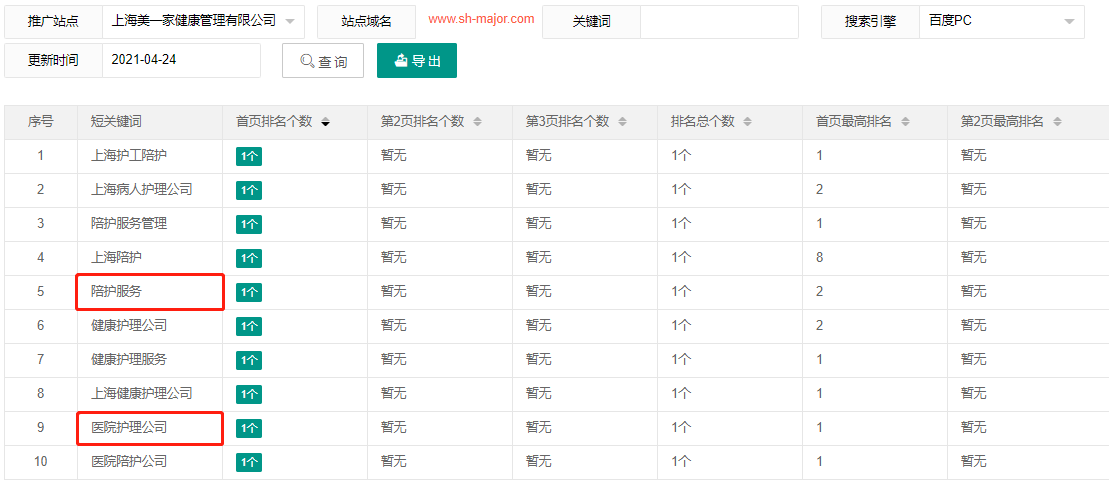The height and width of the screenshot is (480, 1109).
Task: Sort by 排名总个数 column arrow
Action: click(x=748, y=122)
